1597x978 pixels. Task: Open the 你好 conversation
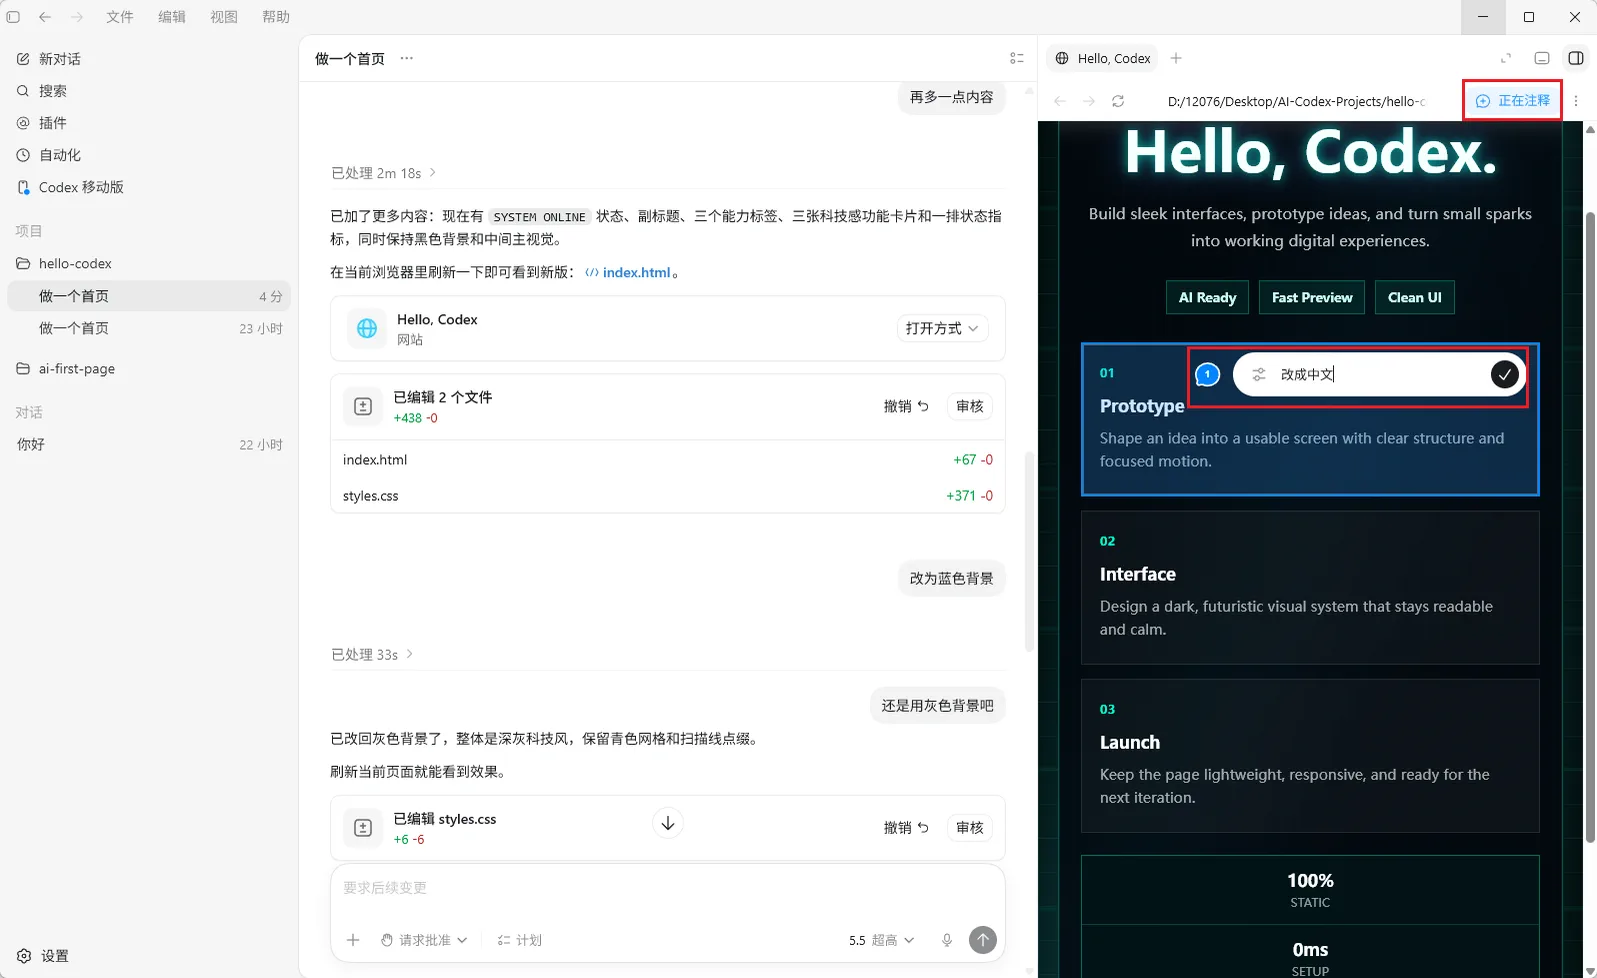pos(149,445)
